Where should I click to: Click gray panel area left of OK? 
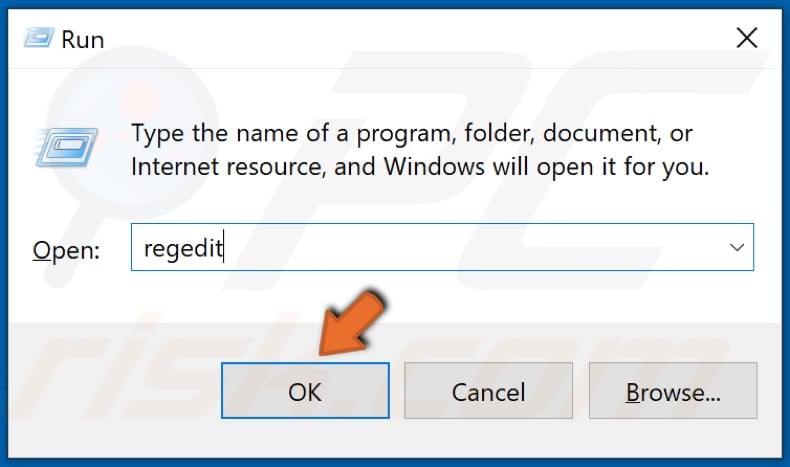coord(113,390)
